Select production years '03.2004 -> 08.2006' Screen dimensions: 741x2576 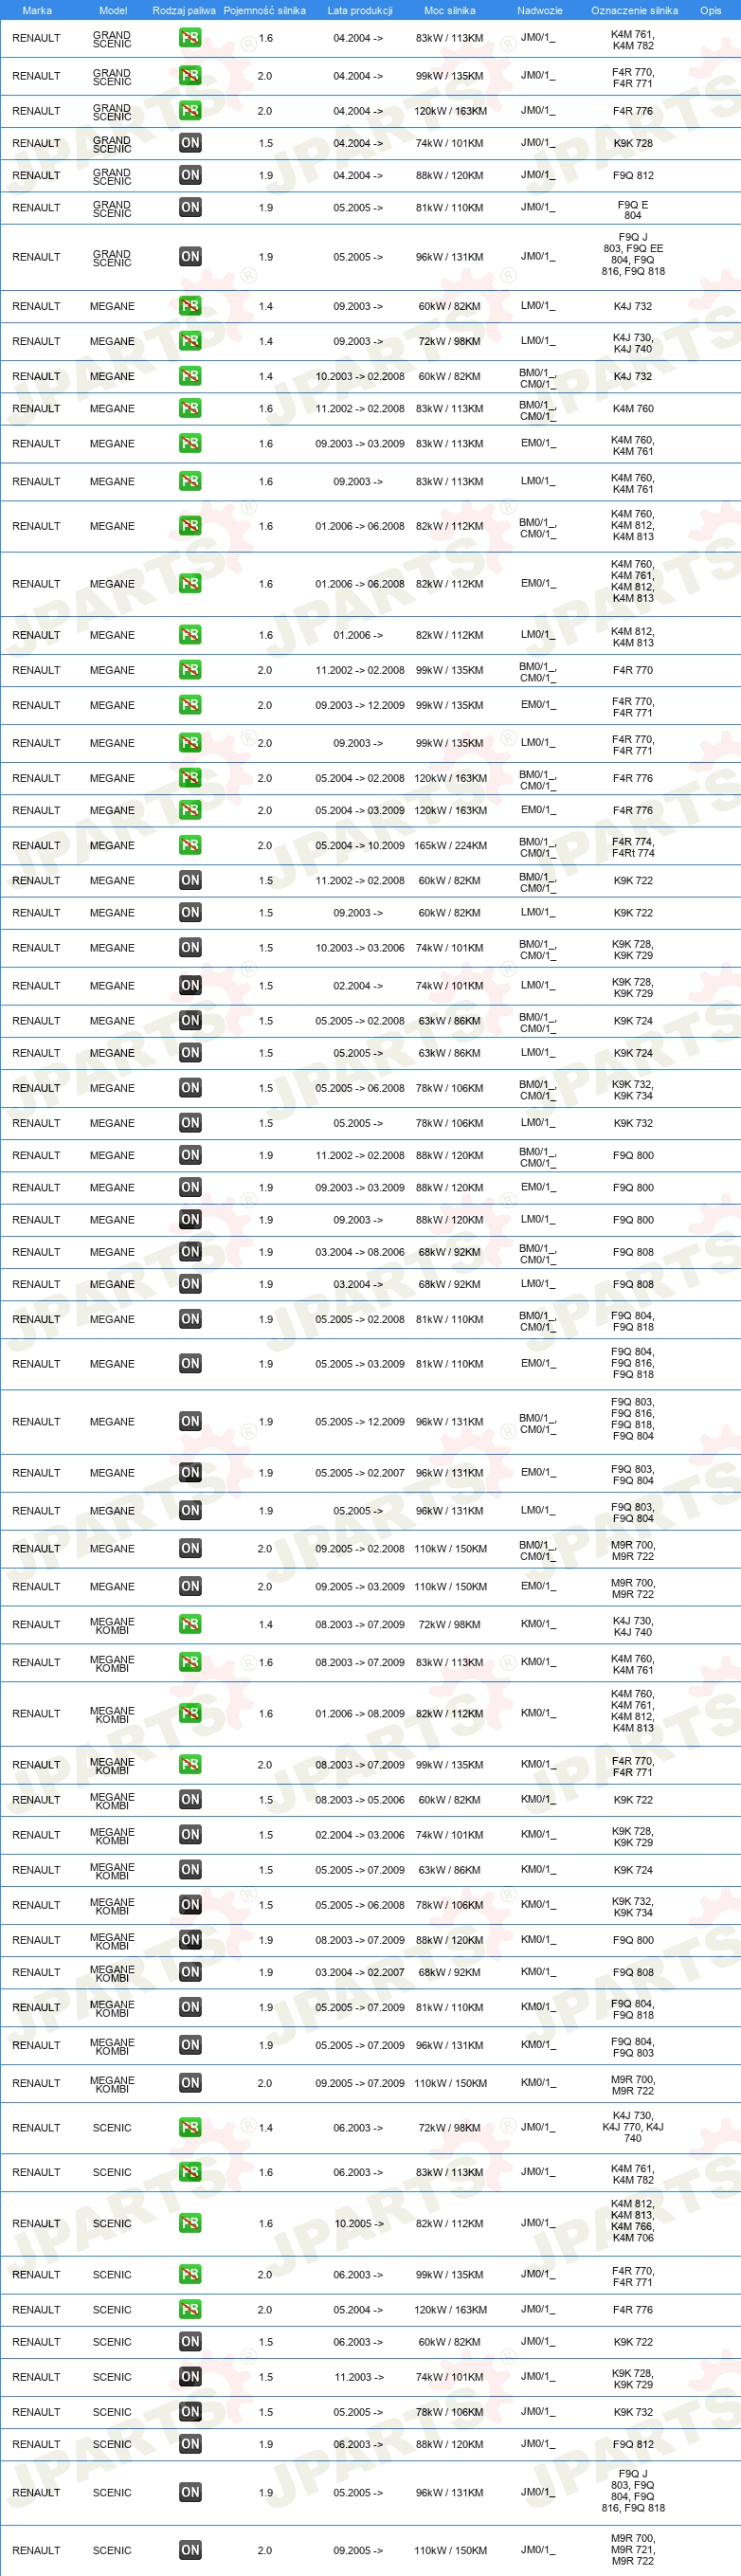tap(360, 1252)
